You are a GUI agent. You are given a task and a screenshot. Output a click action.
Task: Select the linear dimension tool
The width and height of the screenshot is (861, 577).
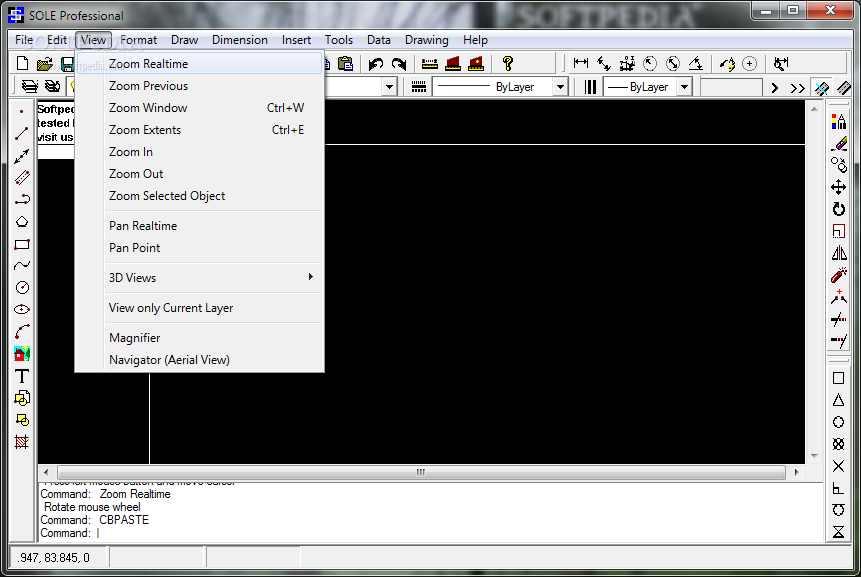coord(580,64)
